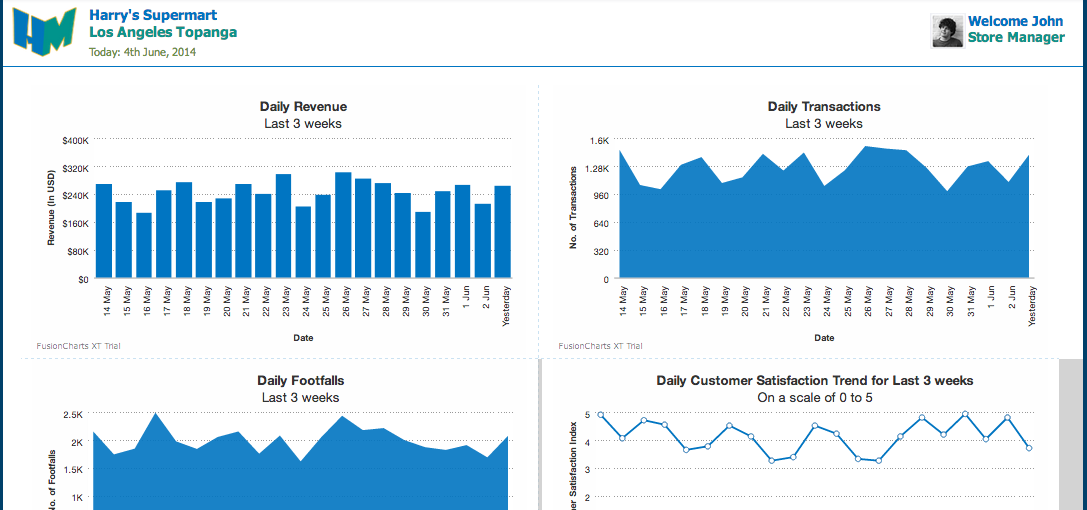Select the 14 May revenue bar
The height and width of the screenshot is (510, 1087).
point(104,231)
